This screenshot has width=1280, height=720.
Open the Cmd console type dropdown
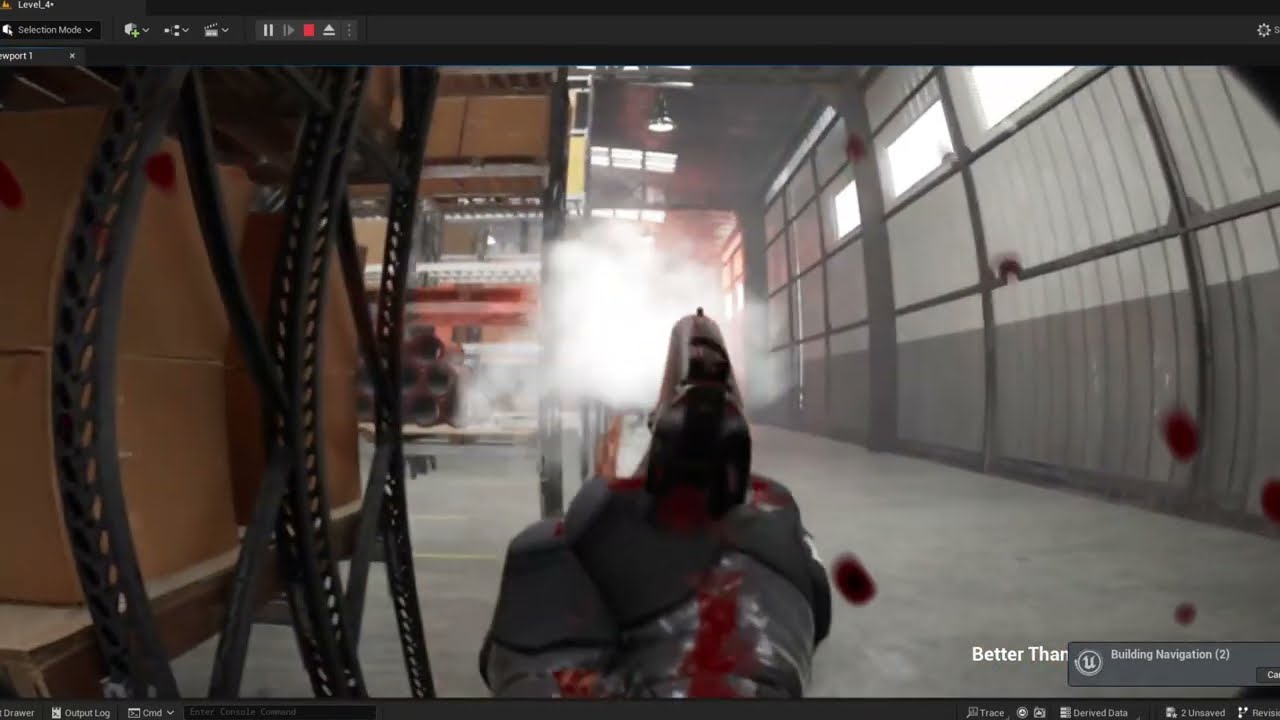click(151, 712)
